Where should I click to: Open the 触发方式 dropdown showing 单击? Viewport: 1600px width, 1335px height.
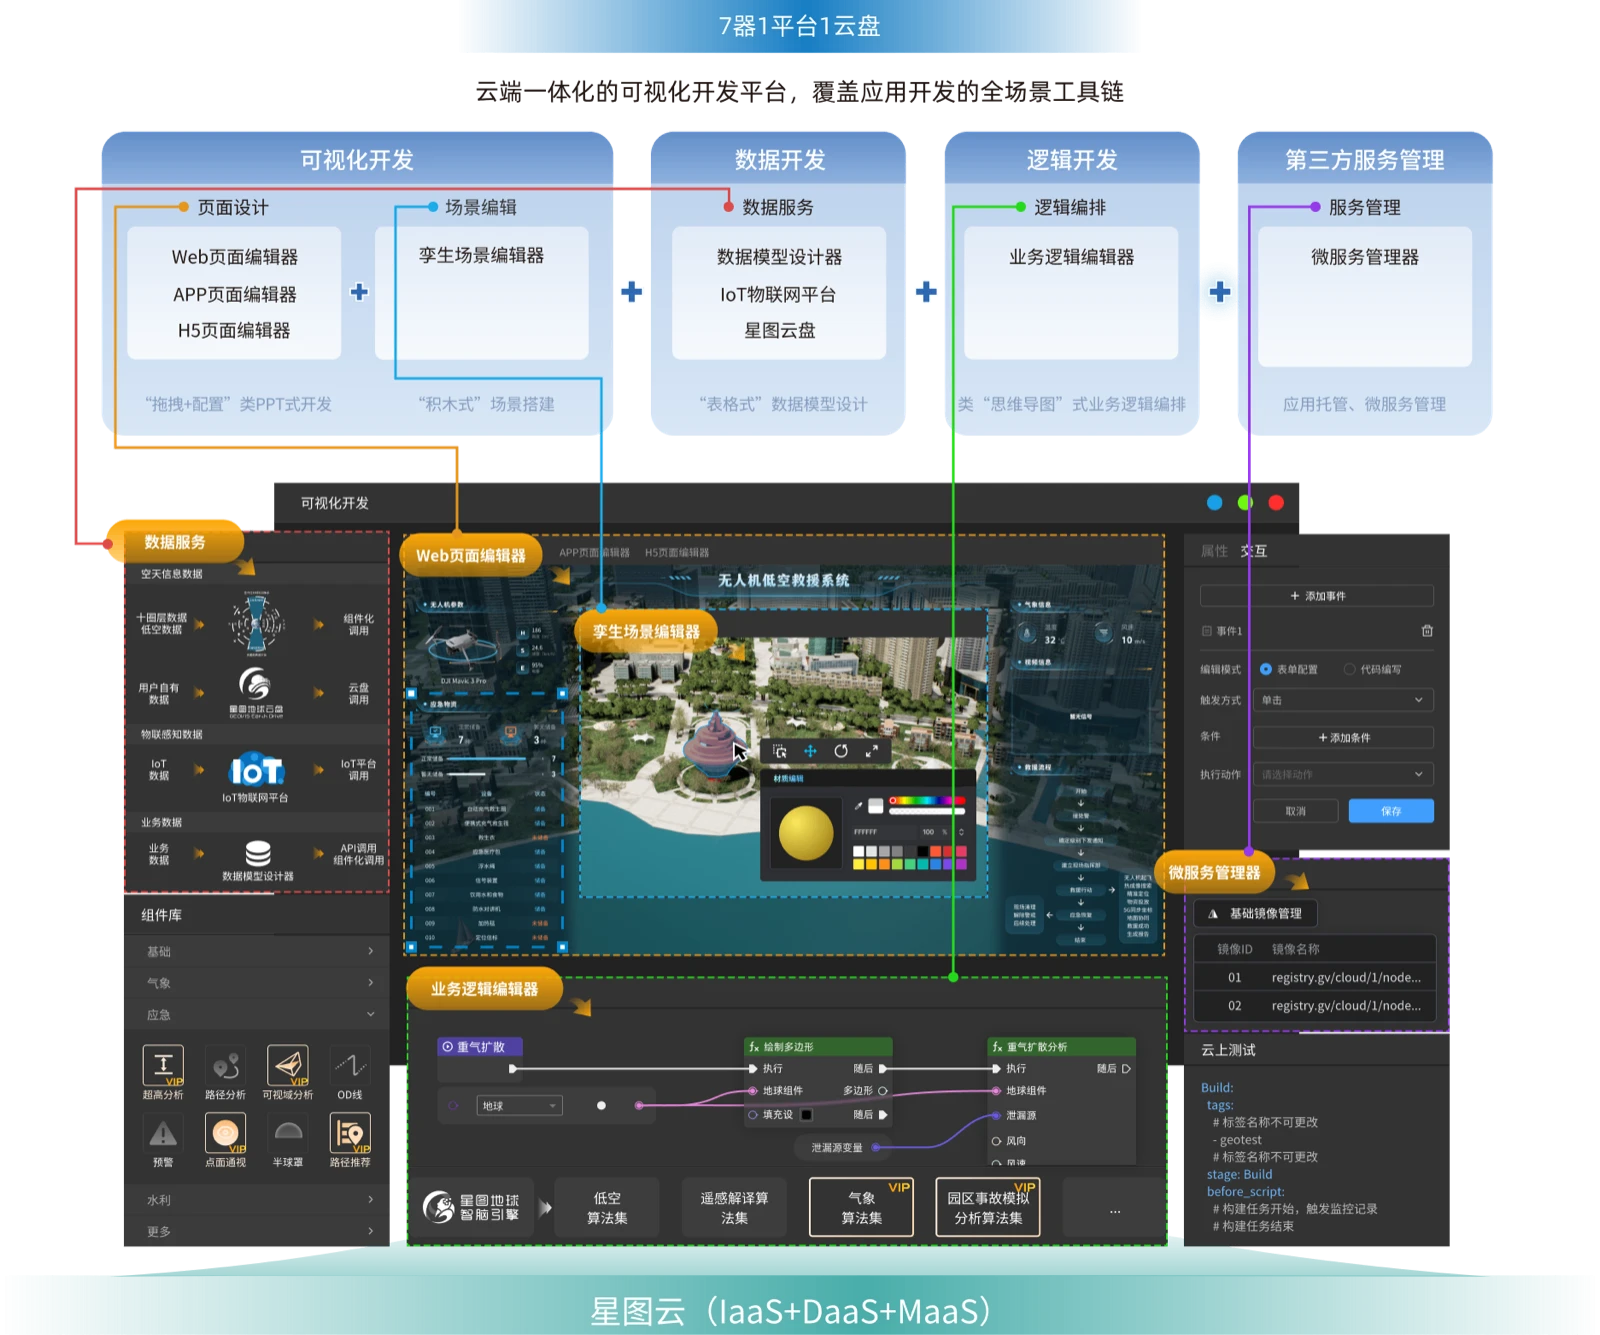(1342, 700)
